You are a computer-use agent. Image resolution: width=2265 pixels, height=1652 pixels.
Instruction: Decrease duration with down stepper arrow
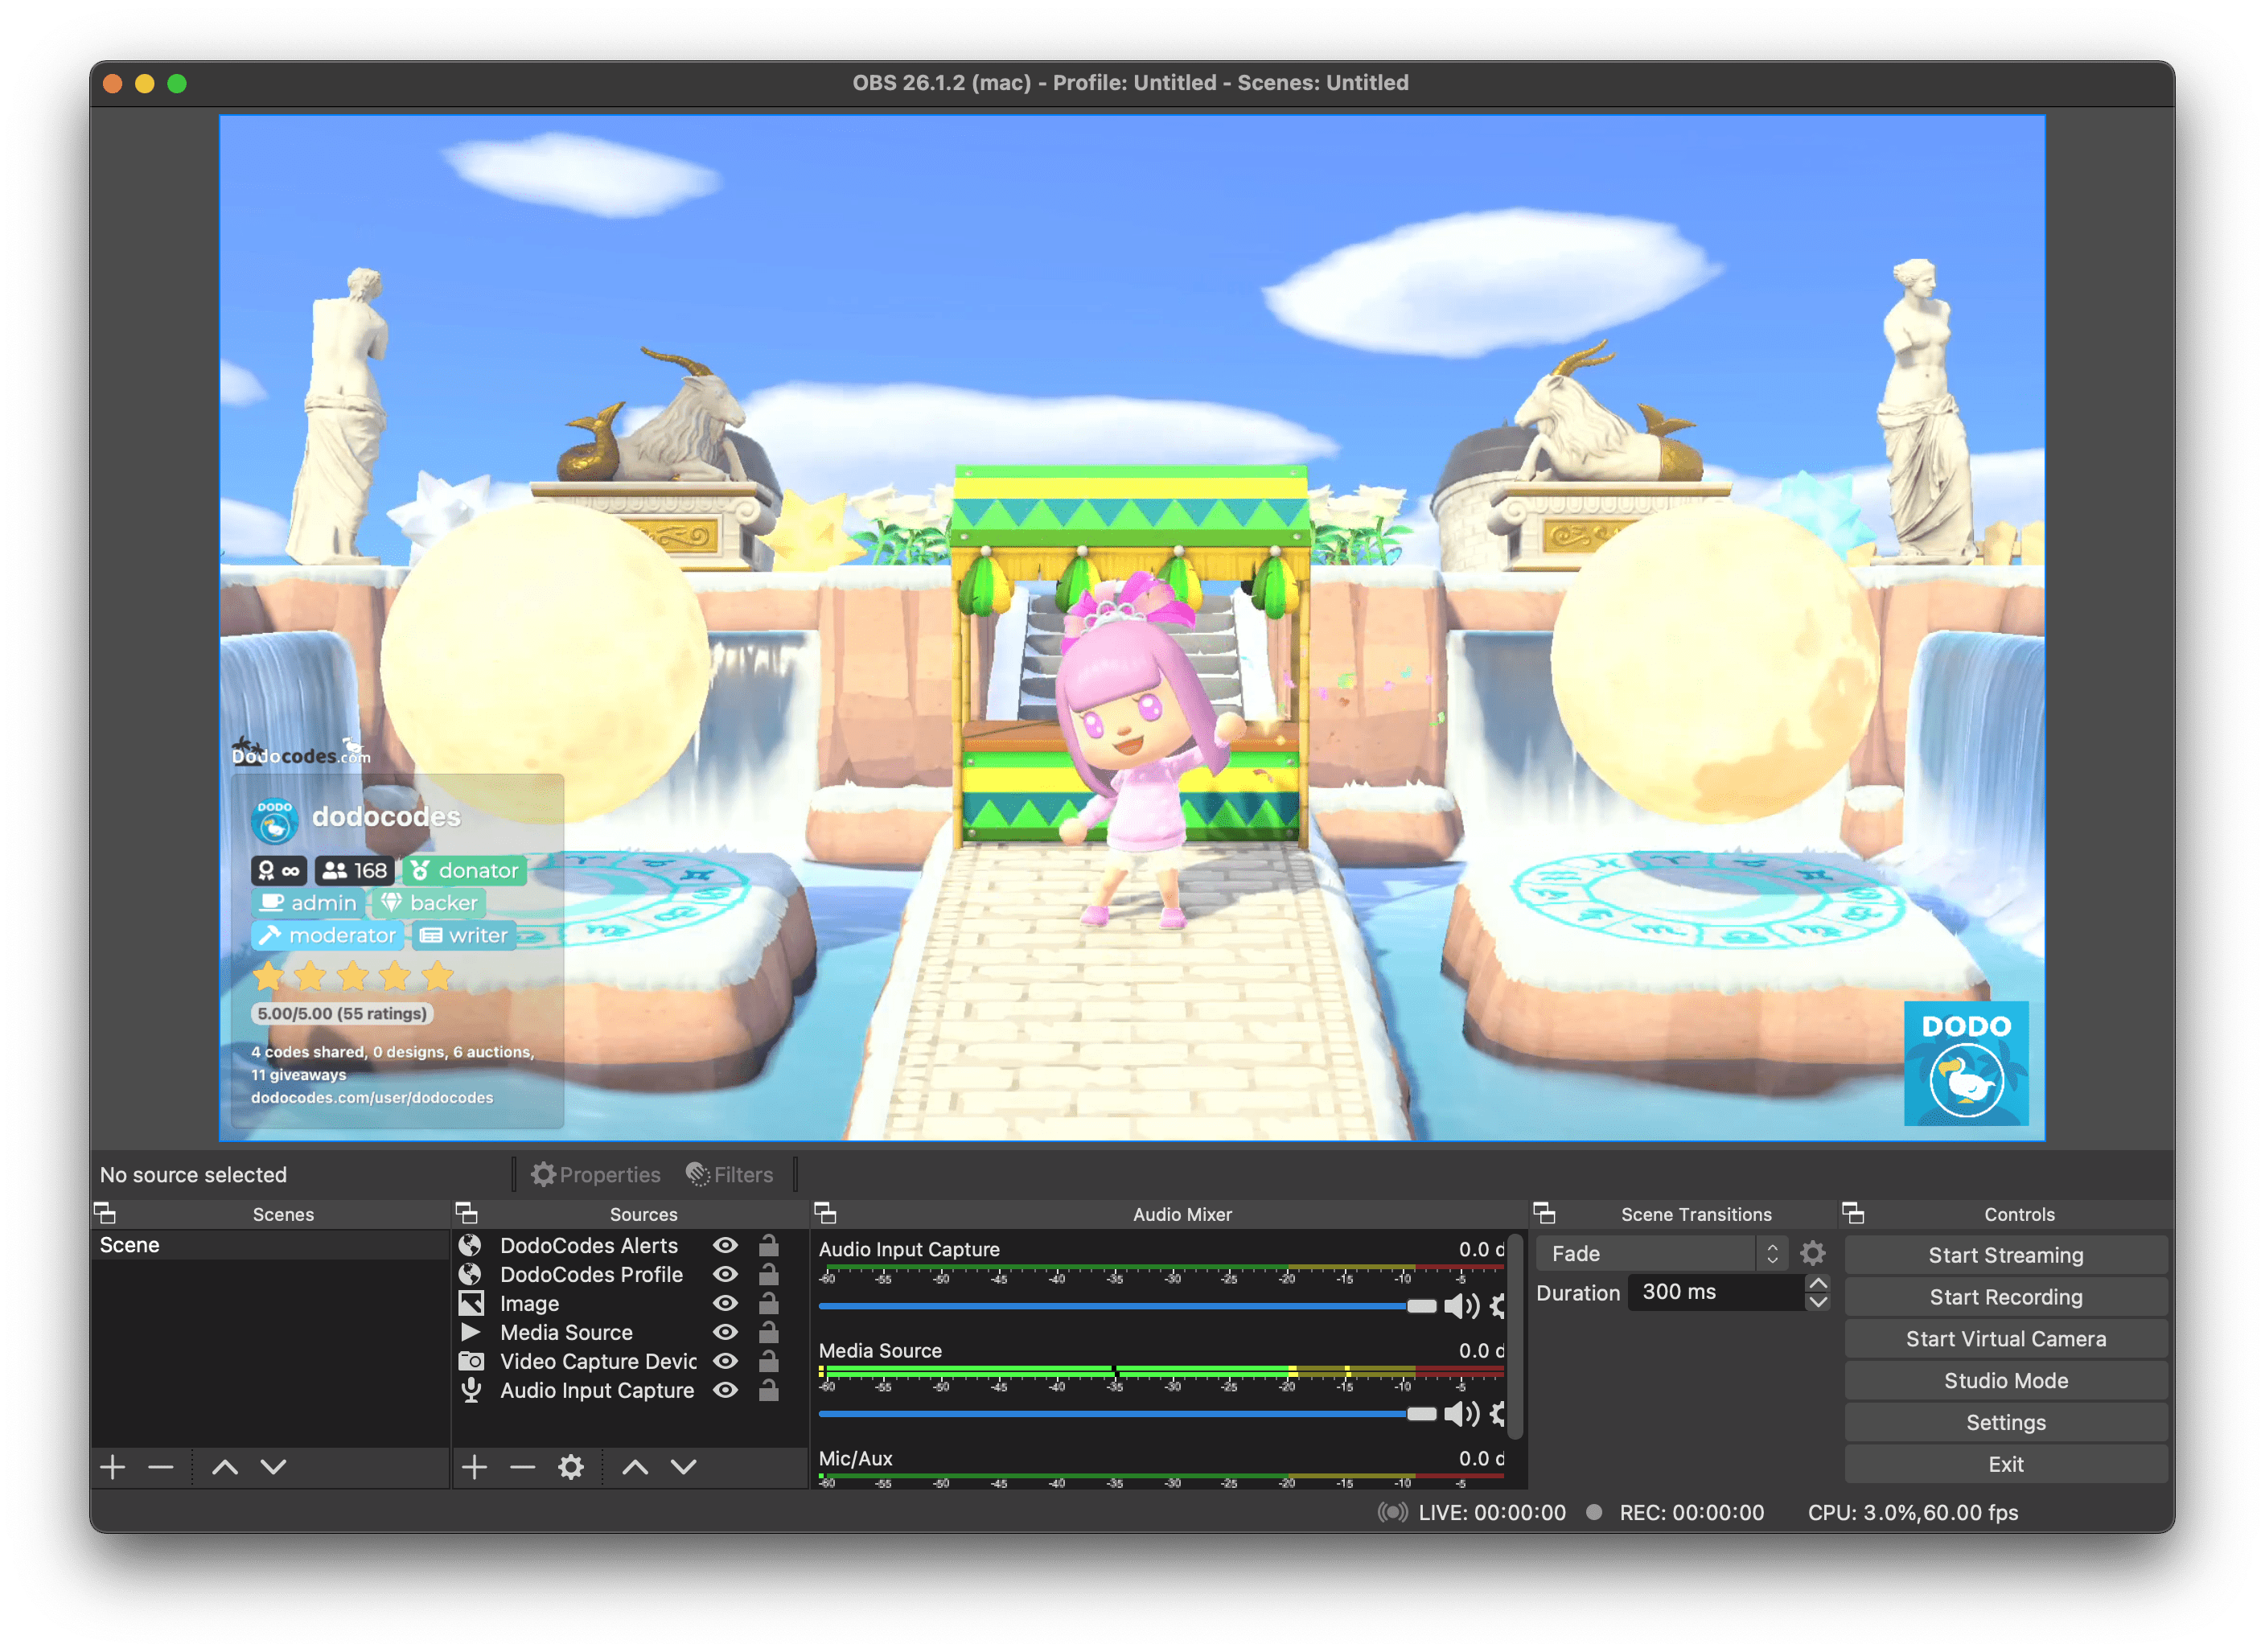pyautogui.click(x=1818, y=1301)
